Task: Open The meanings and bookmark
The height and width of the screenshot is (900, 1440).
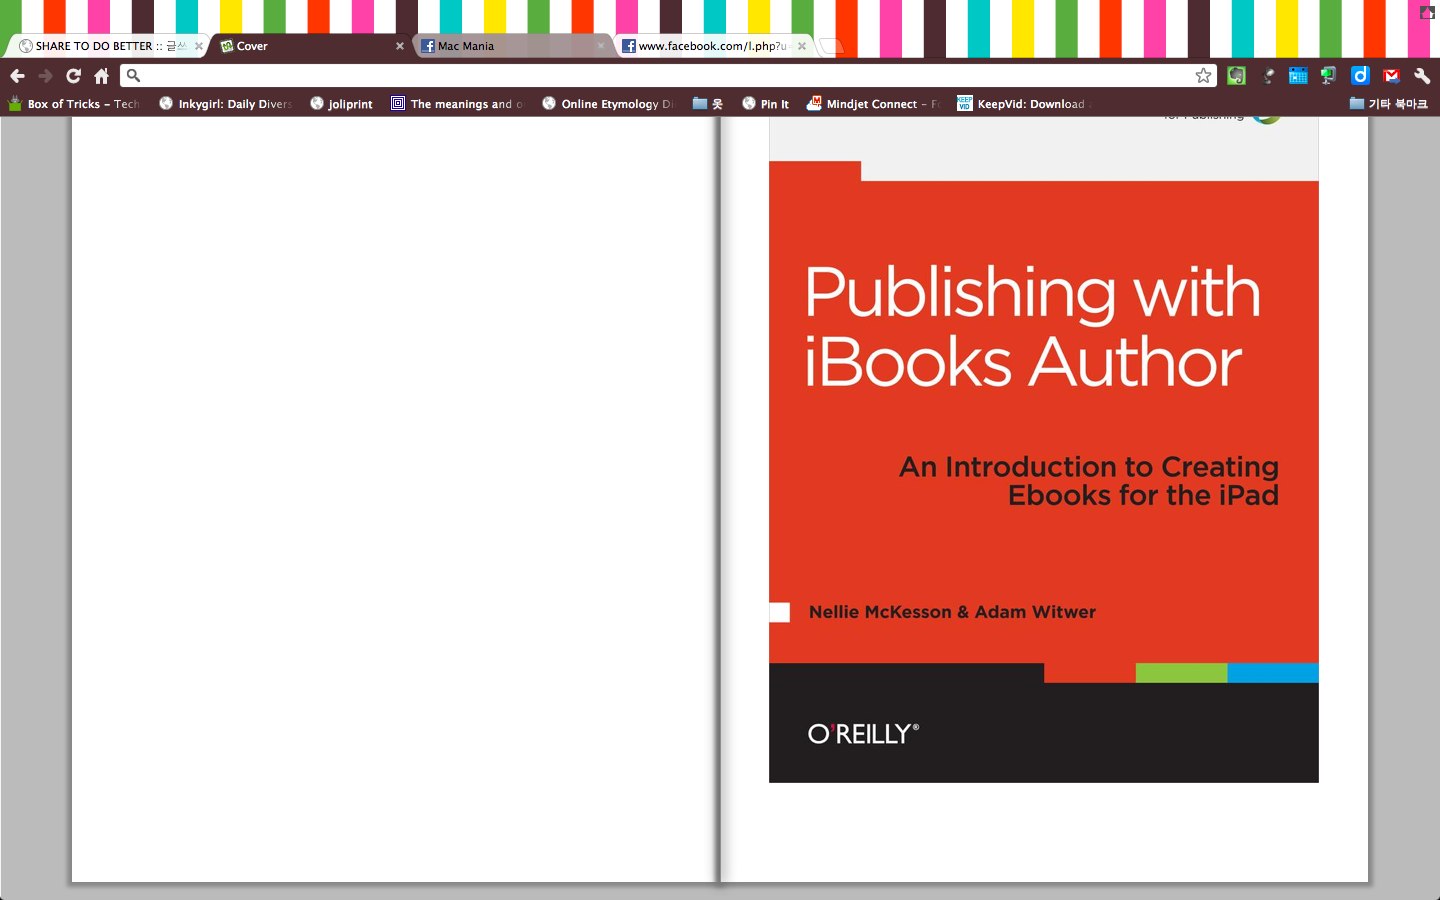Action: [457, 104]
